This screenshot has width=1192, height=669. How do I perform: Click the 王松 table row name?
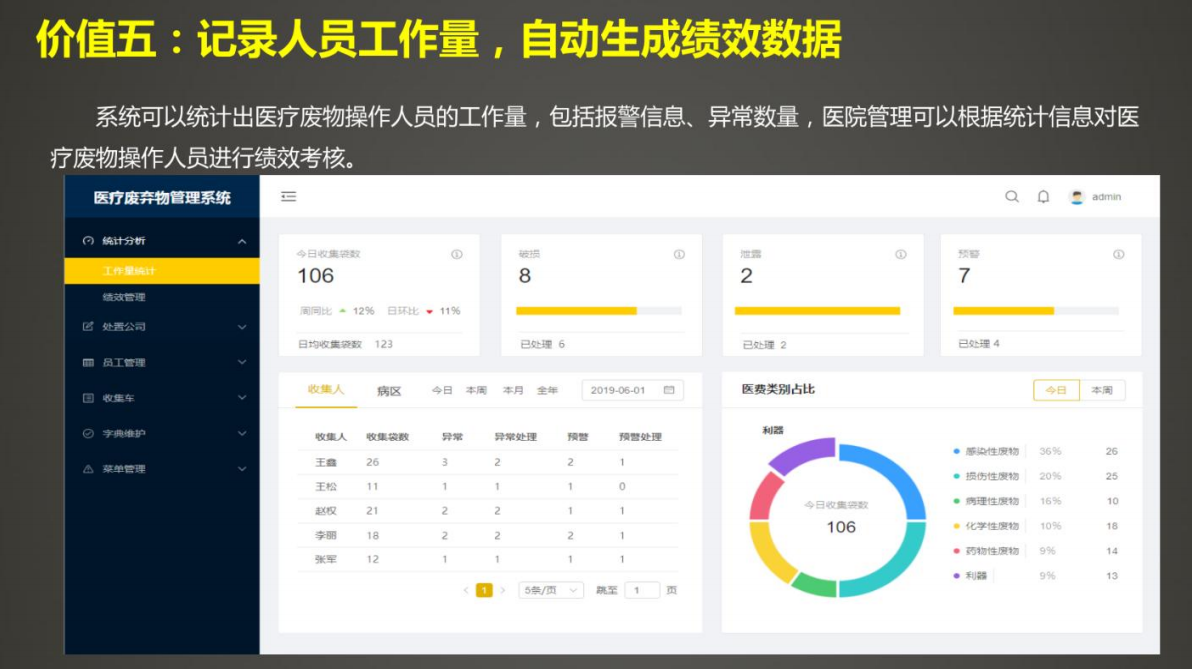point(326,487)
